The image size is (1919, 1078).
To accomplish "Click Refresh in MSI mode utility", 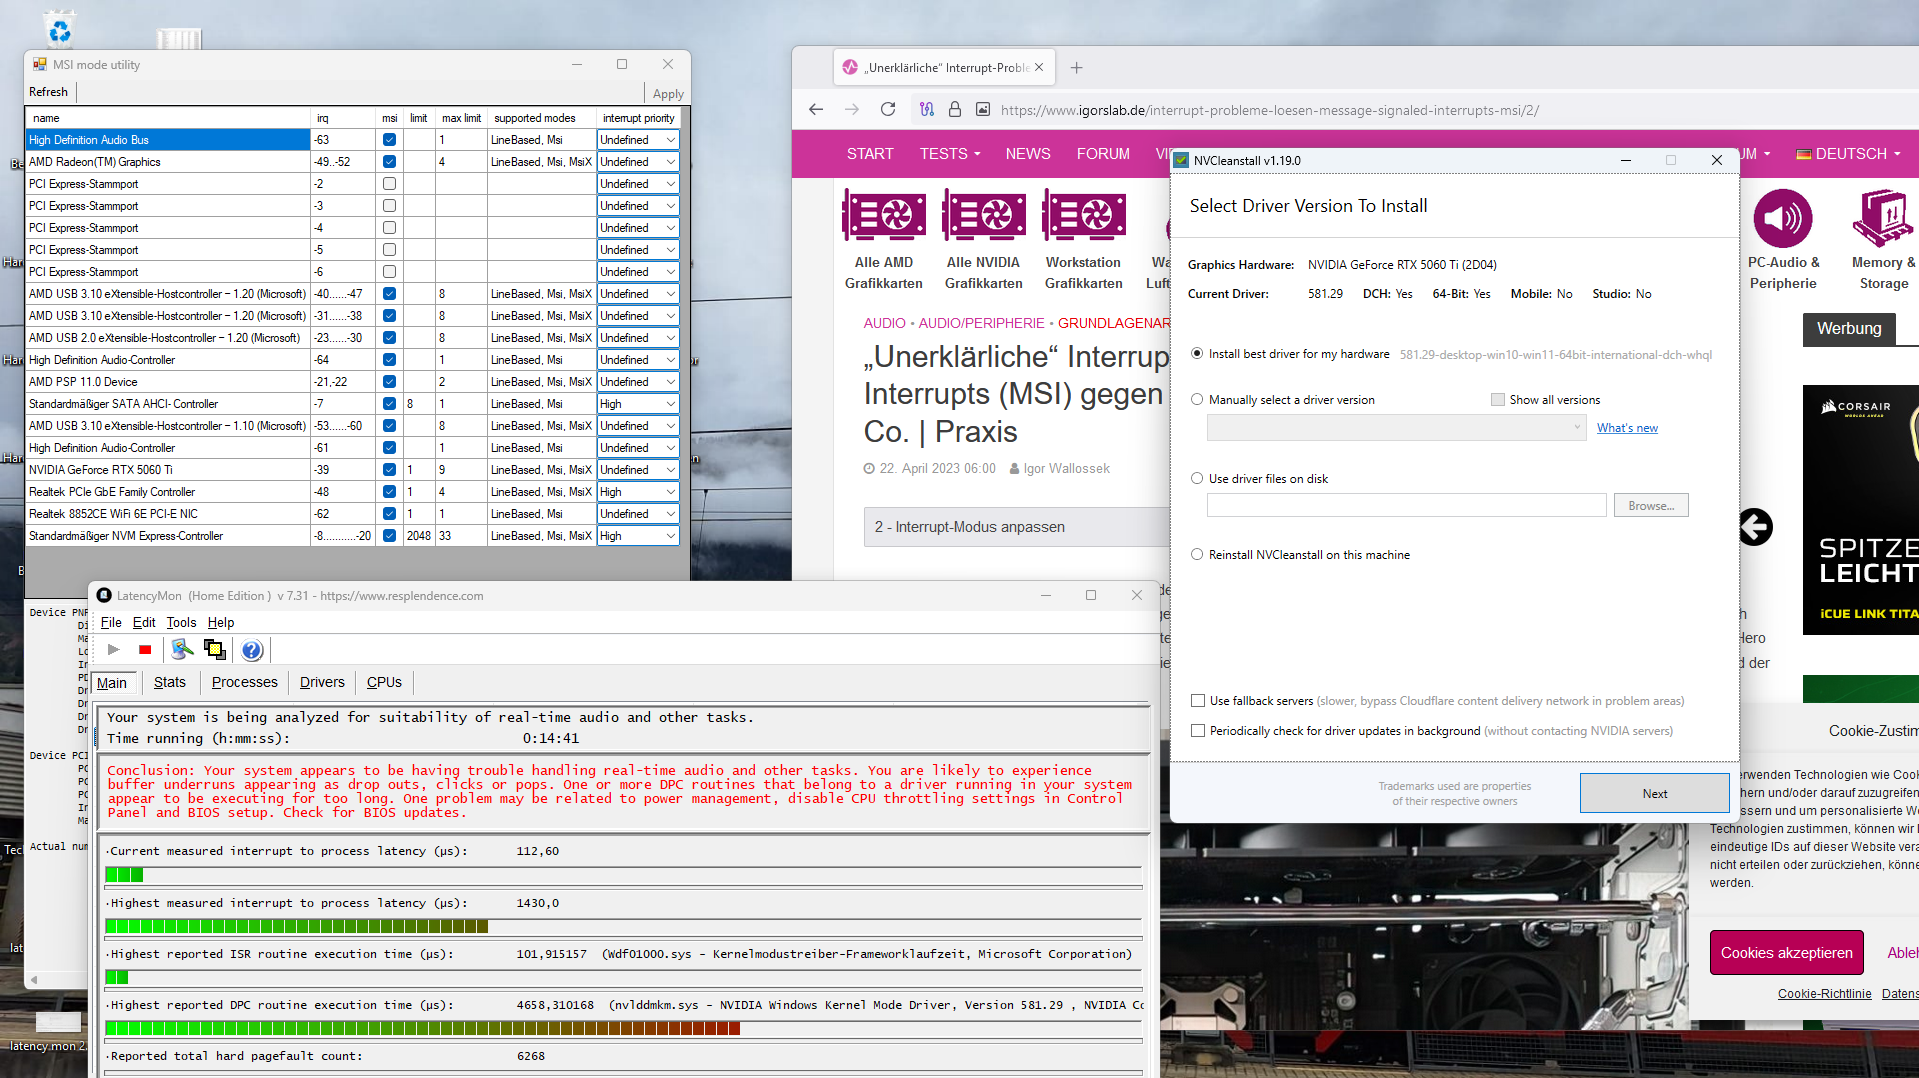I will pyautogui.click(x=49, y=92).
